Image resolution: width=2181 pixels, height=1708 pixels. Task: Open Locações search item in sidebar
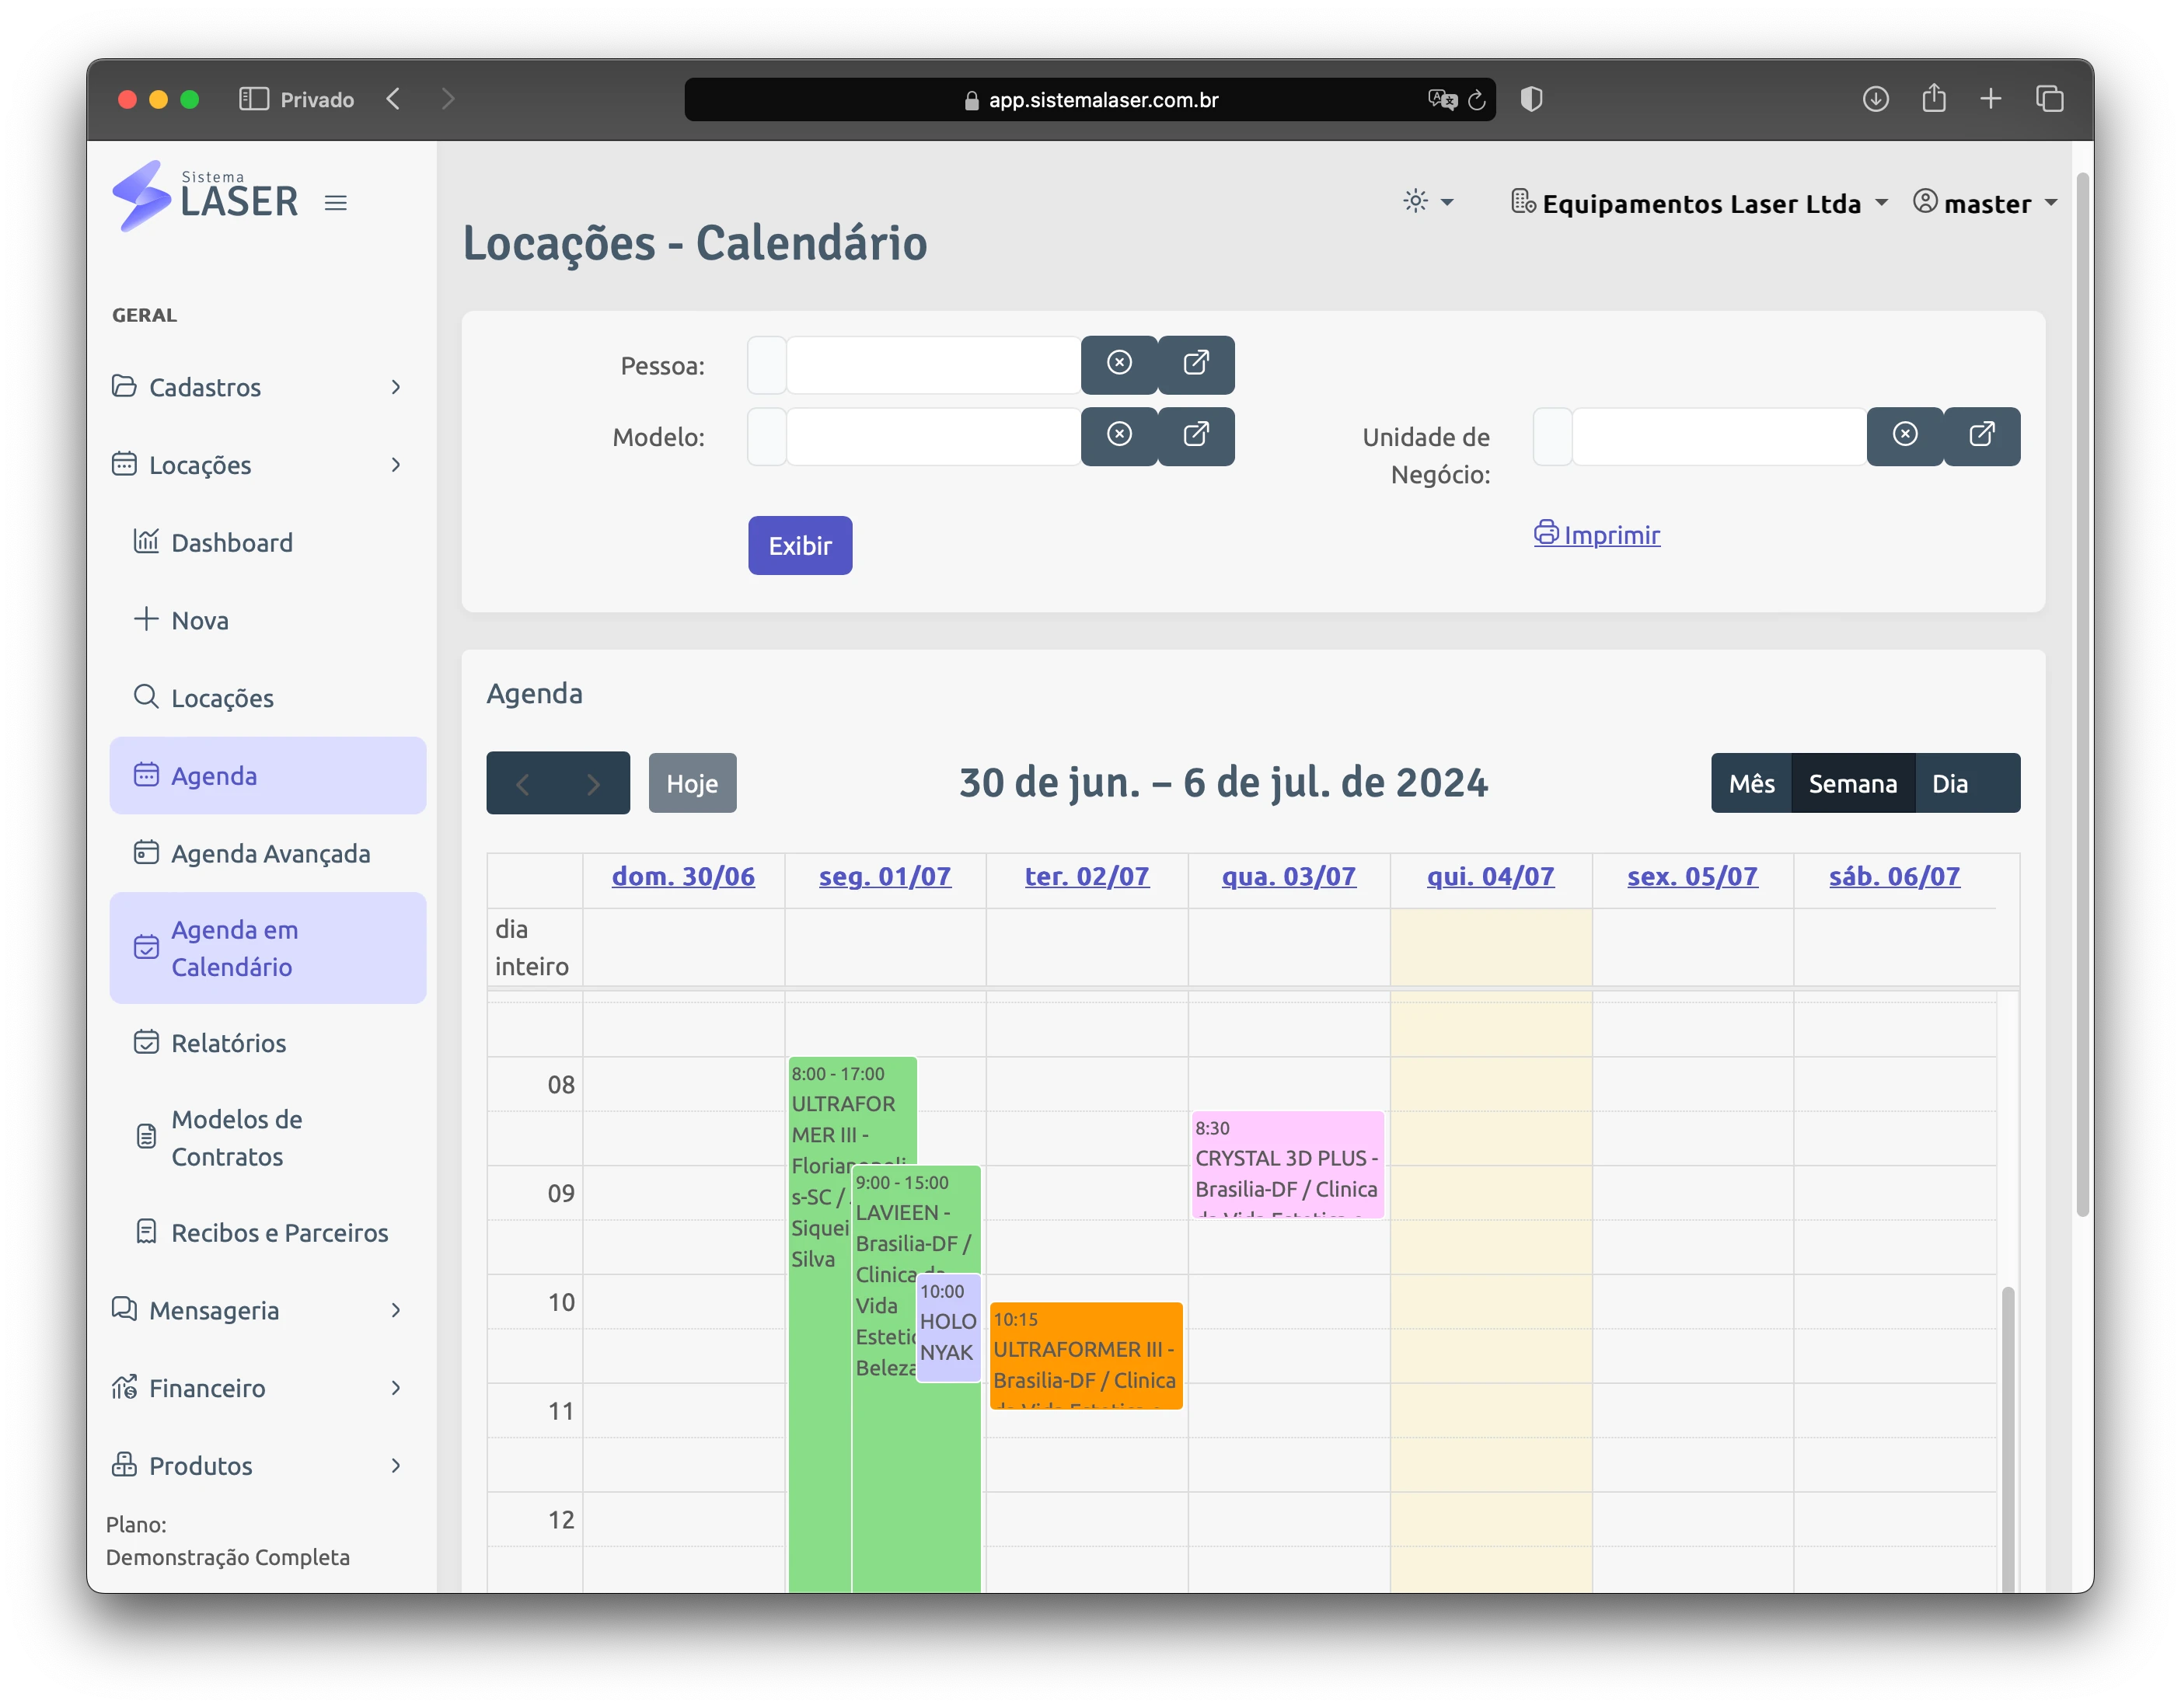pyautogui.click(x=268, y=698)
